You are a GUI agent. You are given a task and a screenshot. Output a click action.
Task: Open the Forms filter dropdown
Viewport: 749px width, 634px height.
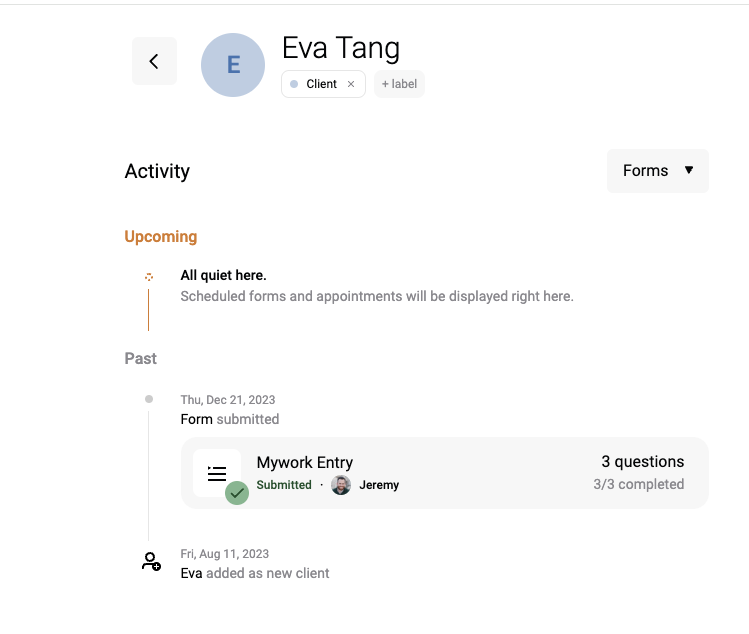pyautogui.click(x=658, y=171)
